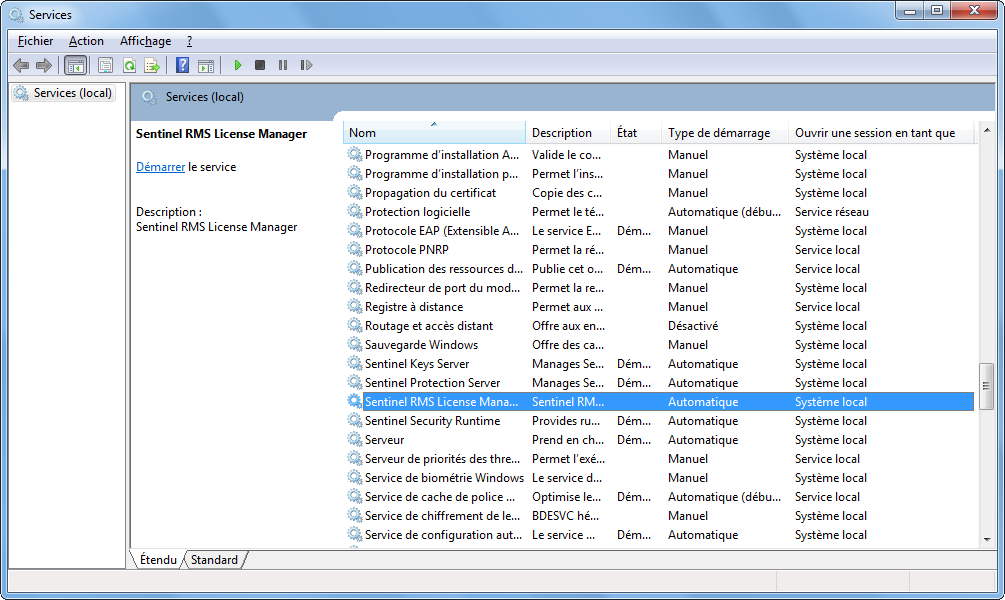
Task: Click the Export list toolbar icon
Action: [x=152, y=65]
